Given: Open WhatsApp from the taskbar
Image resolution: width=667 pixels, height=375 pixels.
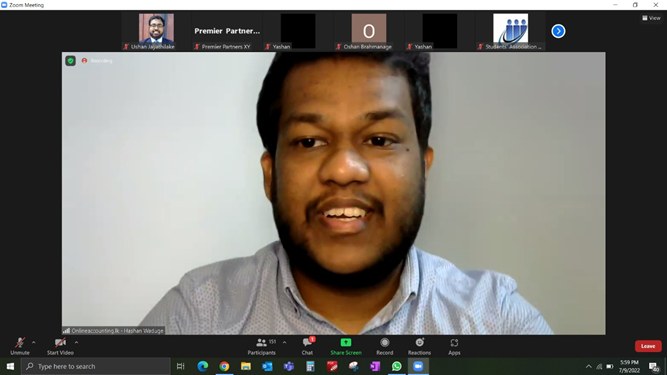Looking at the screenshot, I should click(396, 366).
